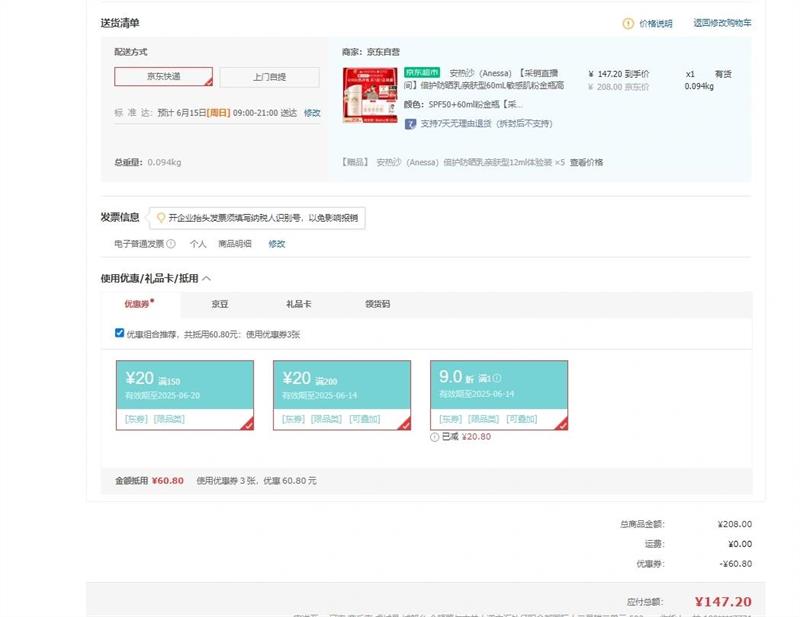Viewport: 800px width, 617px height.
Task: Deselect the ¥20 满150 coupon
Action: (x=185, y=395)
